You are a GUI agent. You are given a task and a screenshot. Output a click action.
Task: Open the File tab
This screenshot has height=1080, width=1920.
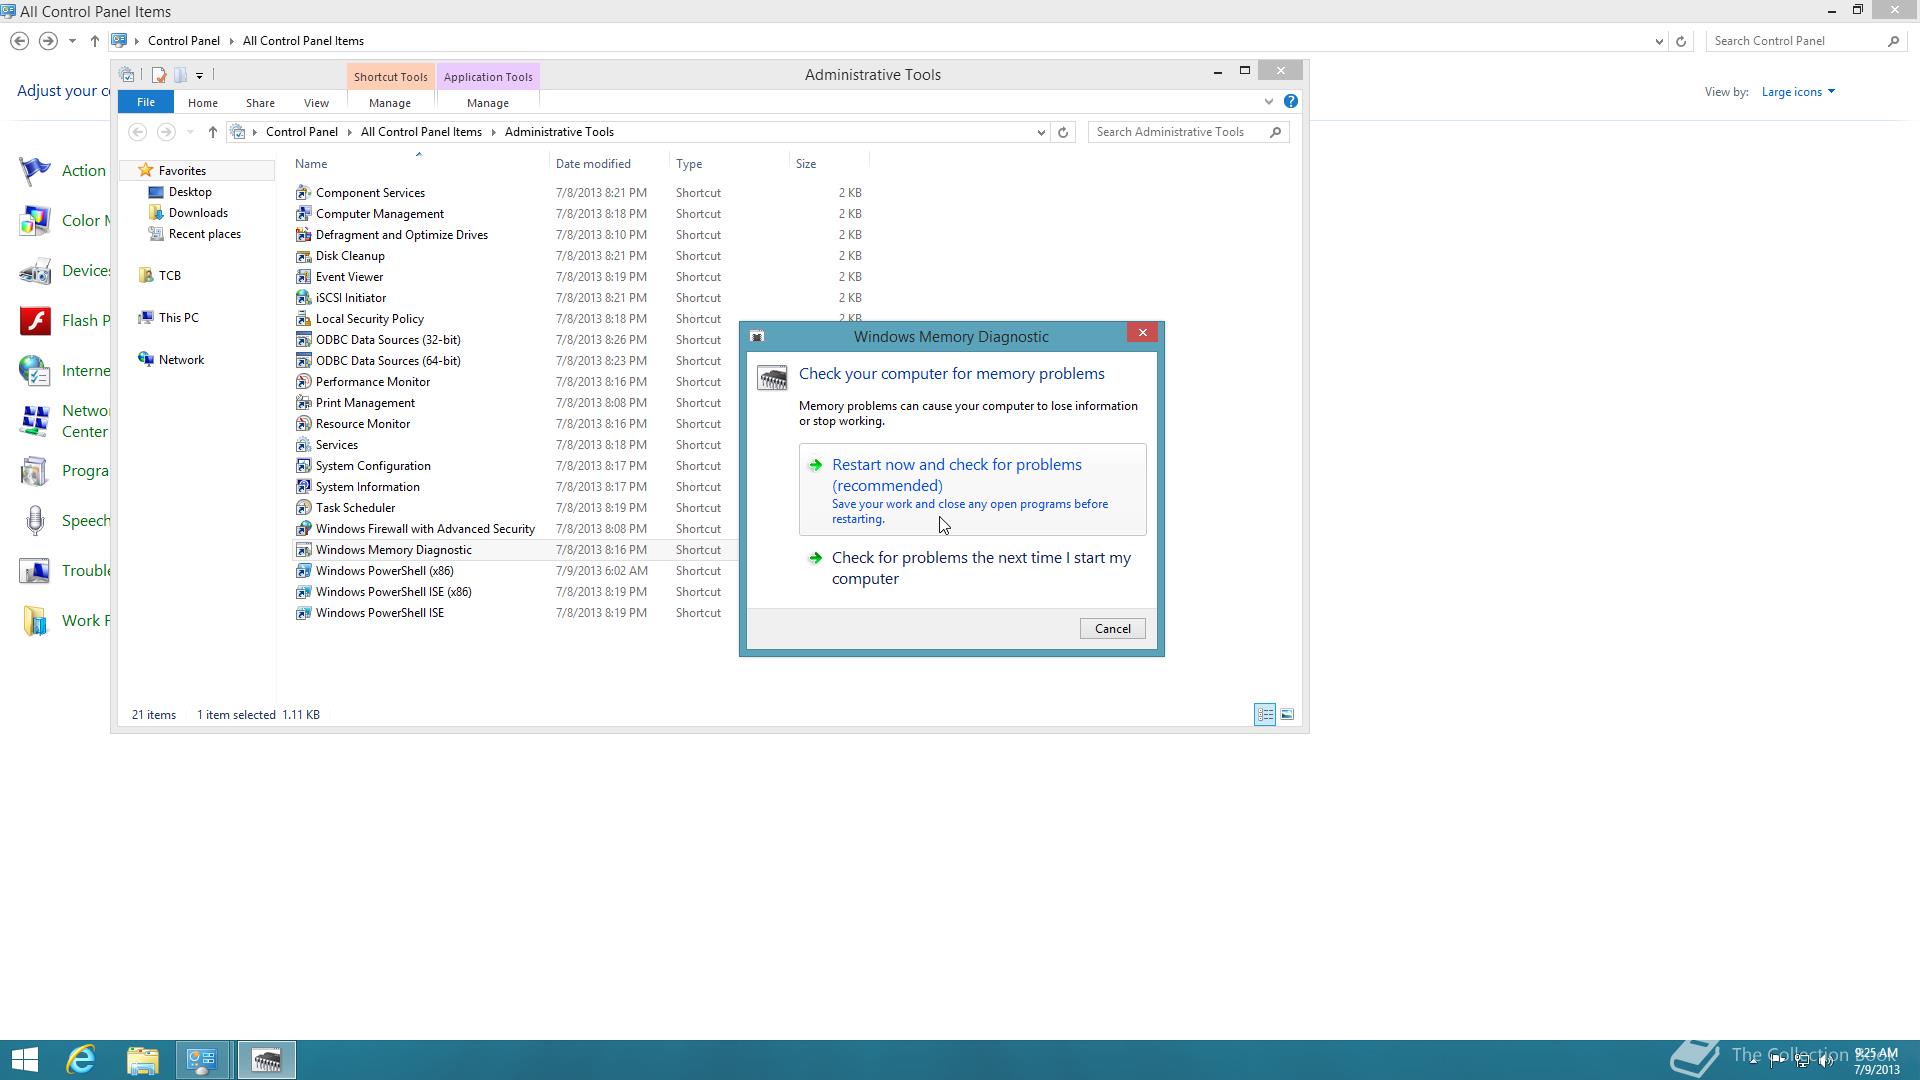click(146, 102)
